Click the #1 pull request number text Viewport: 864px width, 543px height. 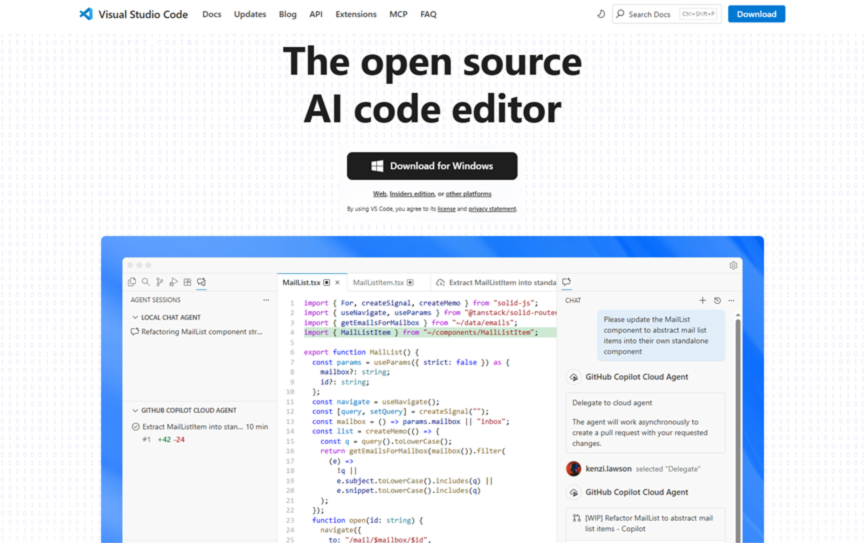point(147,439)
